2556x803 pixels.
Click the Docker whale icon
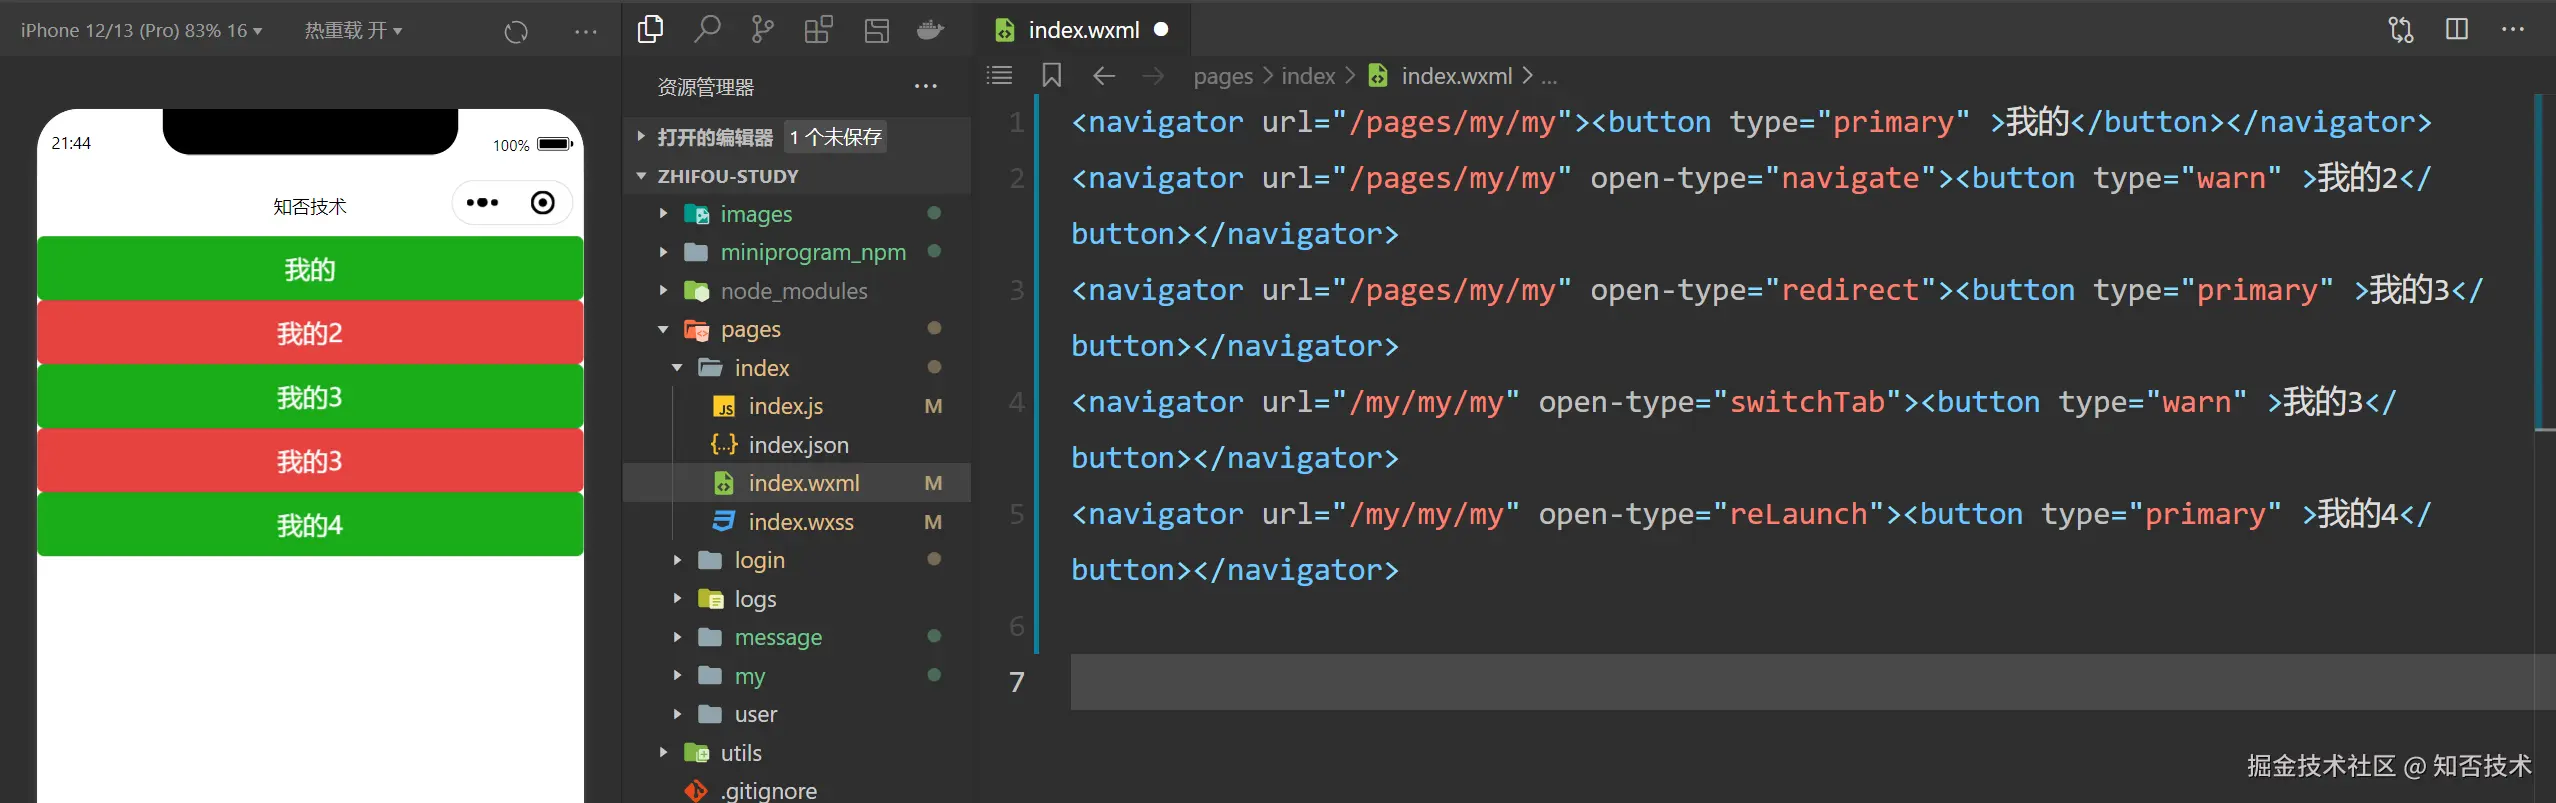click(x=930, y=30)
